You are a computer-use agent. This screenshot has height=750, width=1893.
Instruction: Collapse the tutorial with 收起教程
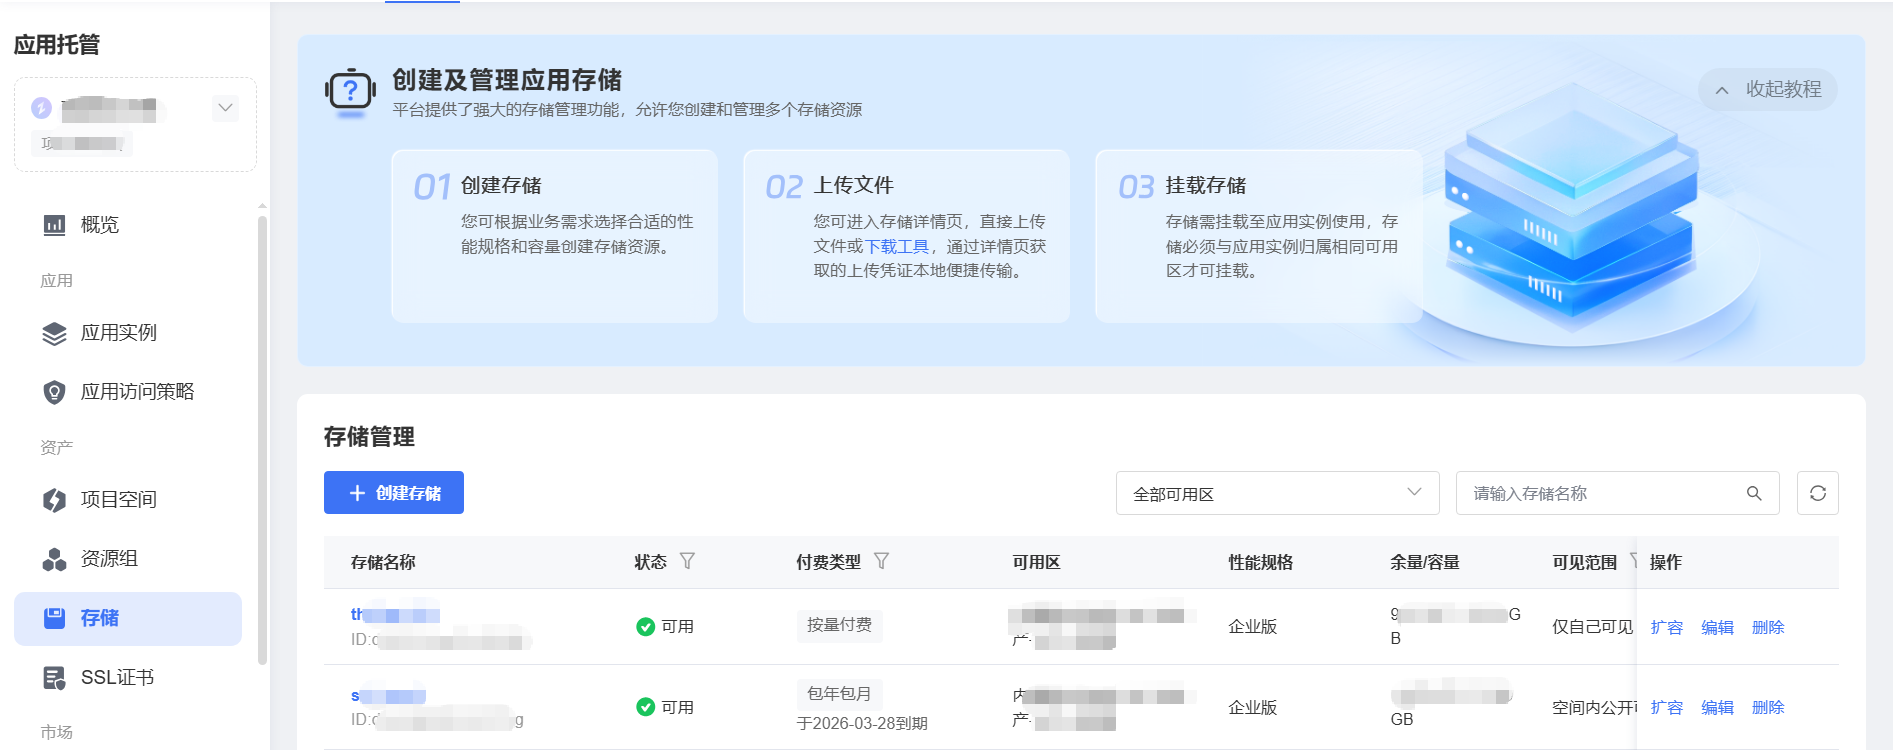click(x=1768, y=90)
